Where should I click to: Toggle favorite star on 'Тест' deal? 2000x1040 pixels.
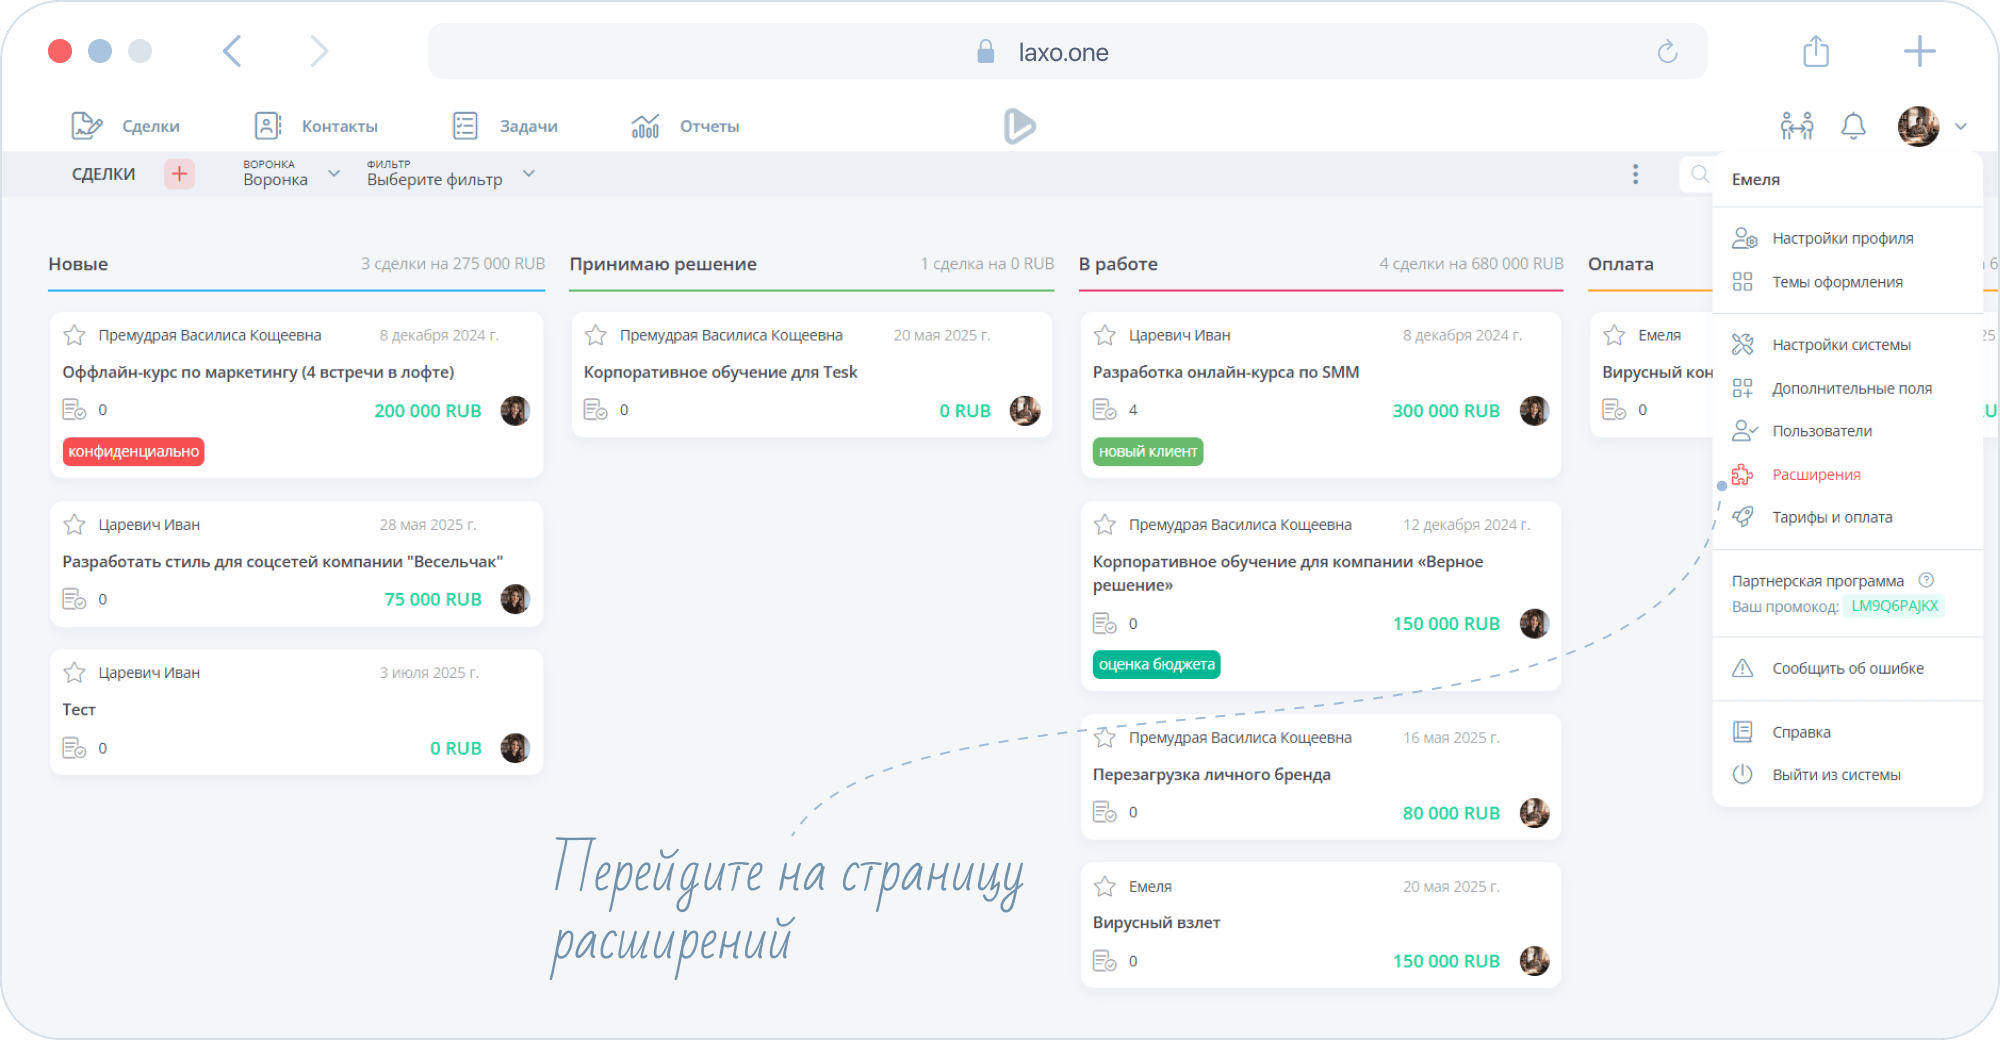pos(74,673)
